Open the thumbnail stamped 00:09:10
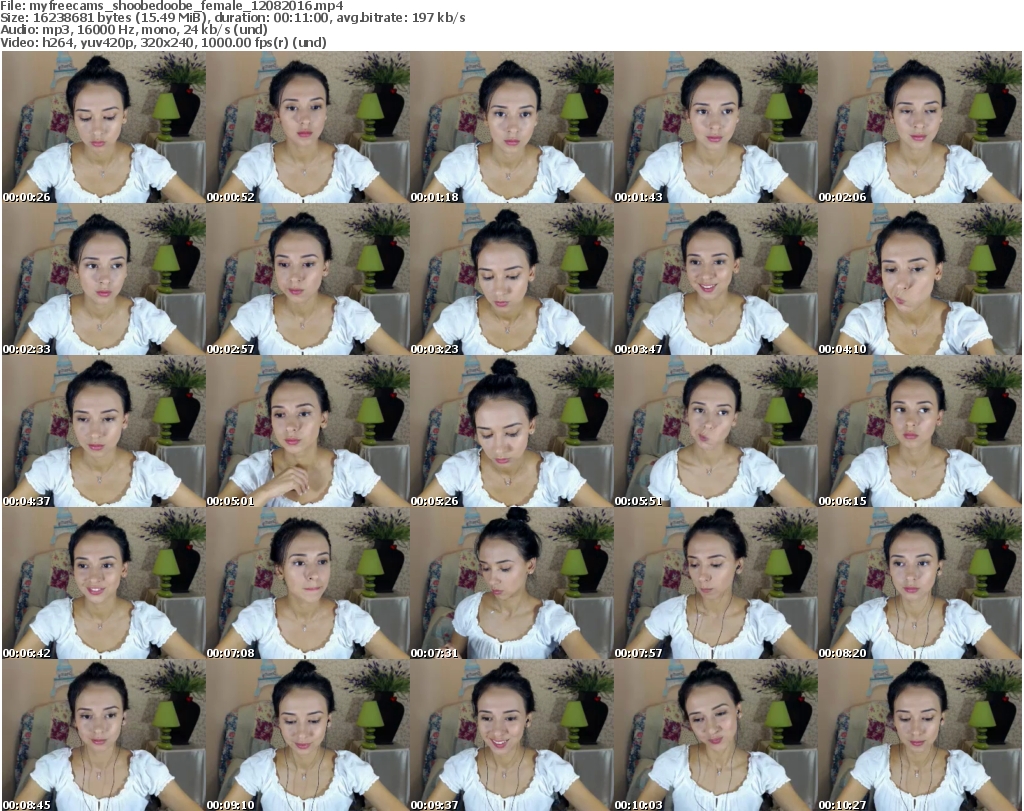Viewport: 1024px width, 811px height. [x=308, y=735]
